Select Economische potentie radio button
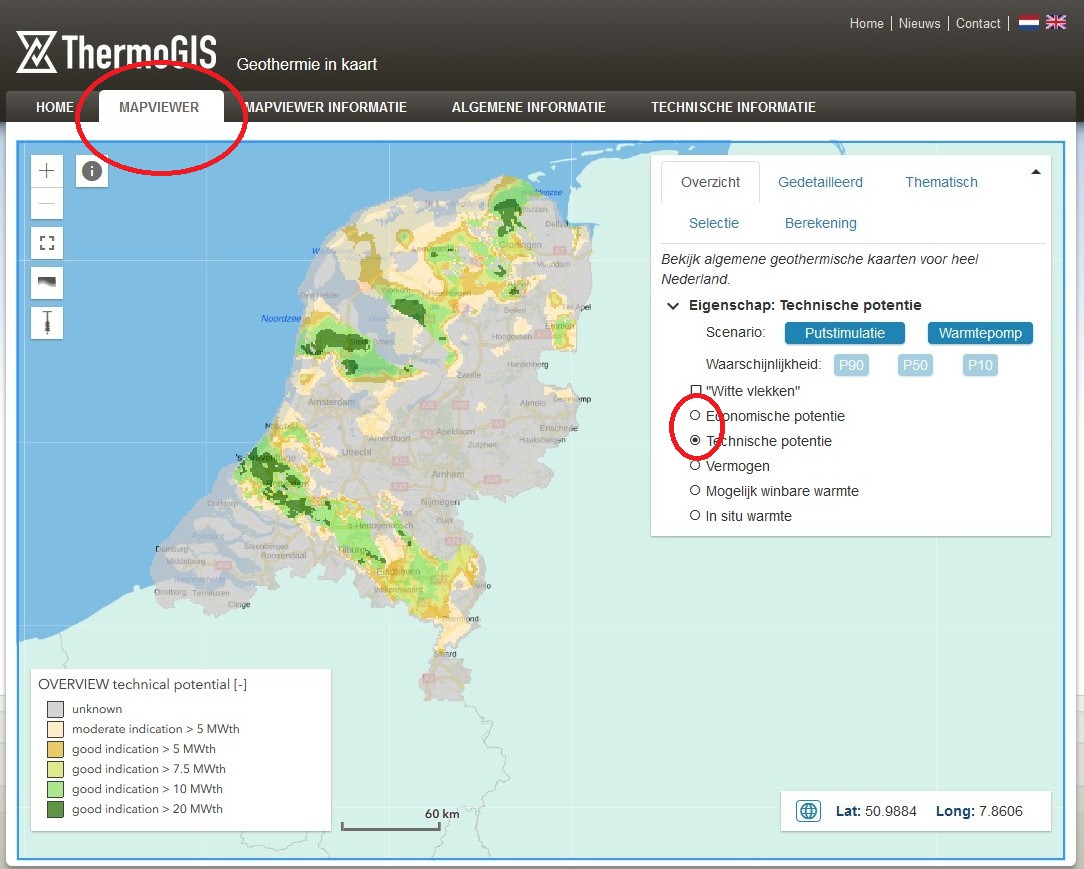This screenshot has width=1084, height=869. (695, 415)
